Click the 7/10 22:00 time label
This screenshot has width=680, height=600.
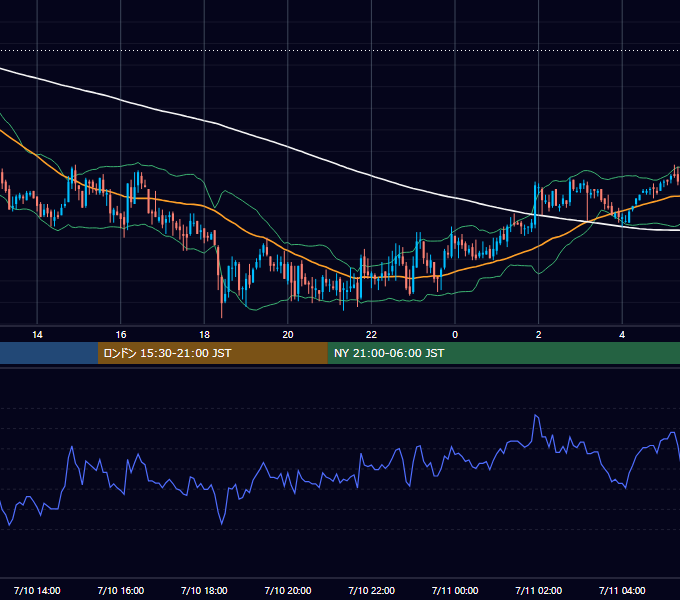[x=371, y=590]
